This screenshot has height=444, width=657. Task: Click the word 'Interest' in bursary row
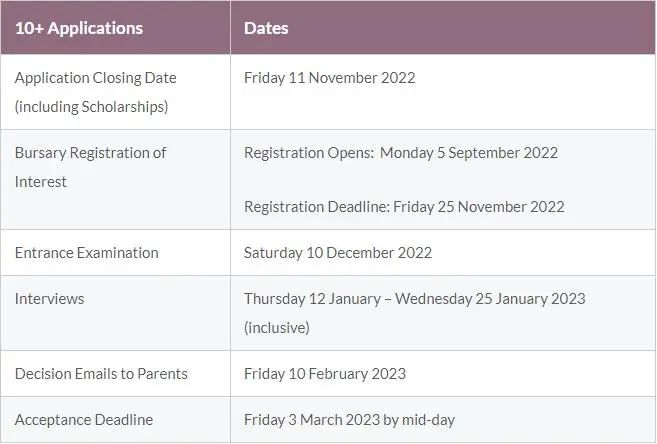tap(41, 182)
